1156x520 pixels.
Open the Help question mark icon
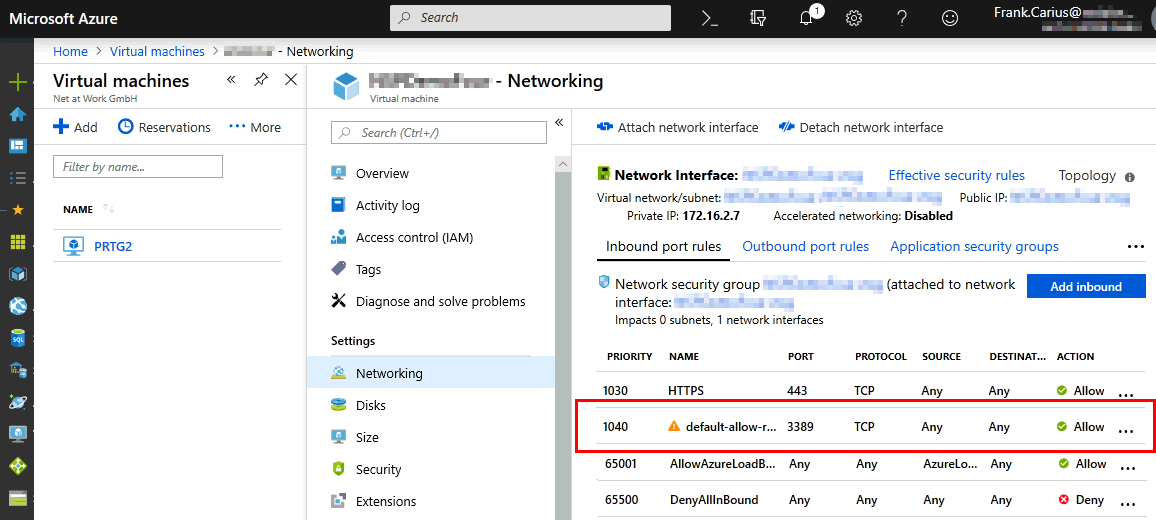(902, 18)
